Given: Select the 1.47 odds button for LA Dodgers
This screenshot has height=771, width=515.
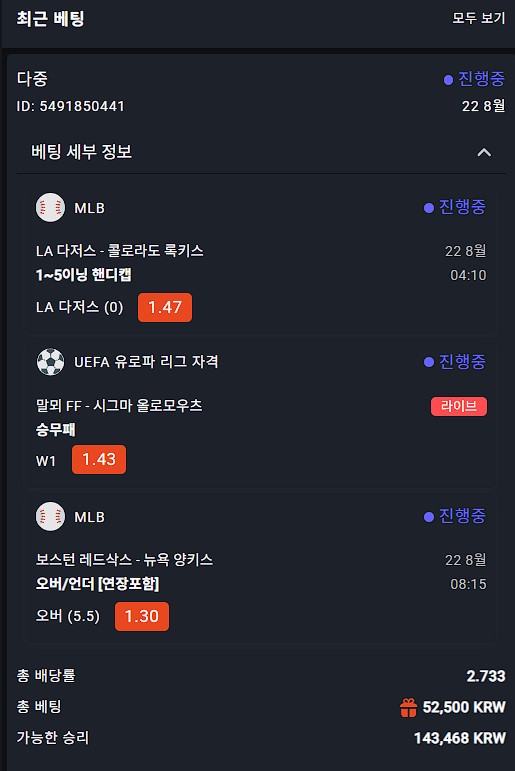Looking at the screenshot, I should tap(165, 307).
